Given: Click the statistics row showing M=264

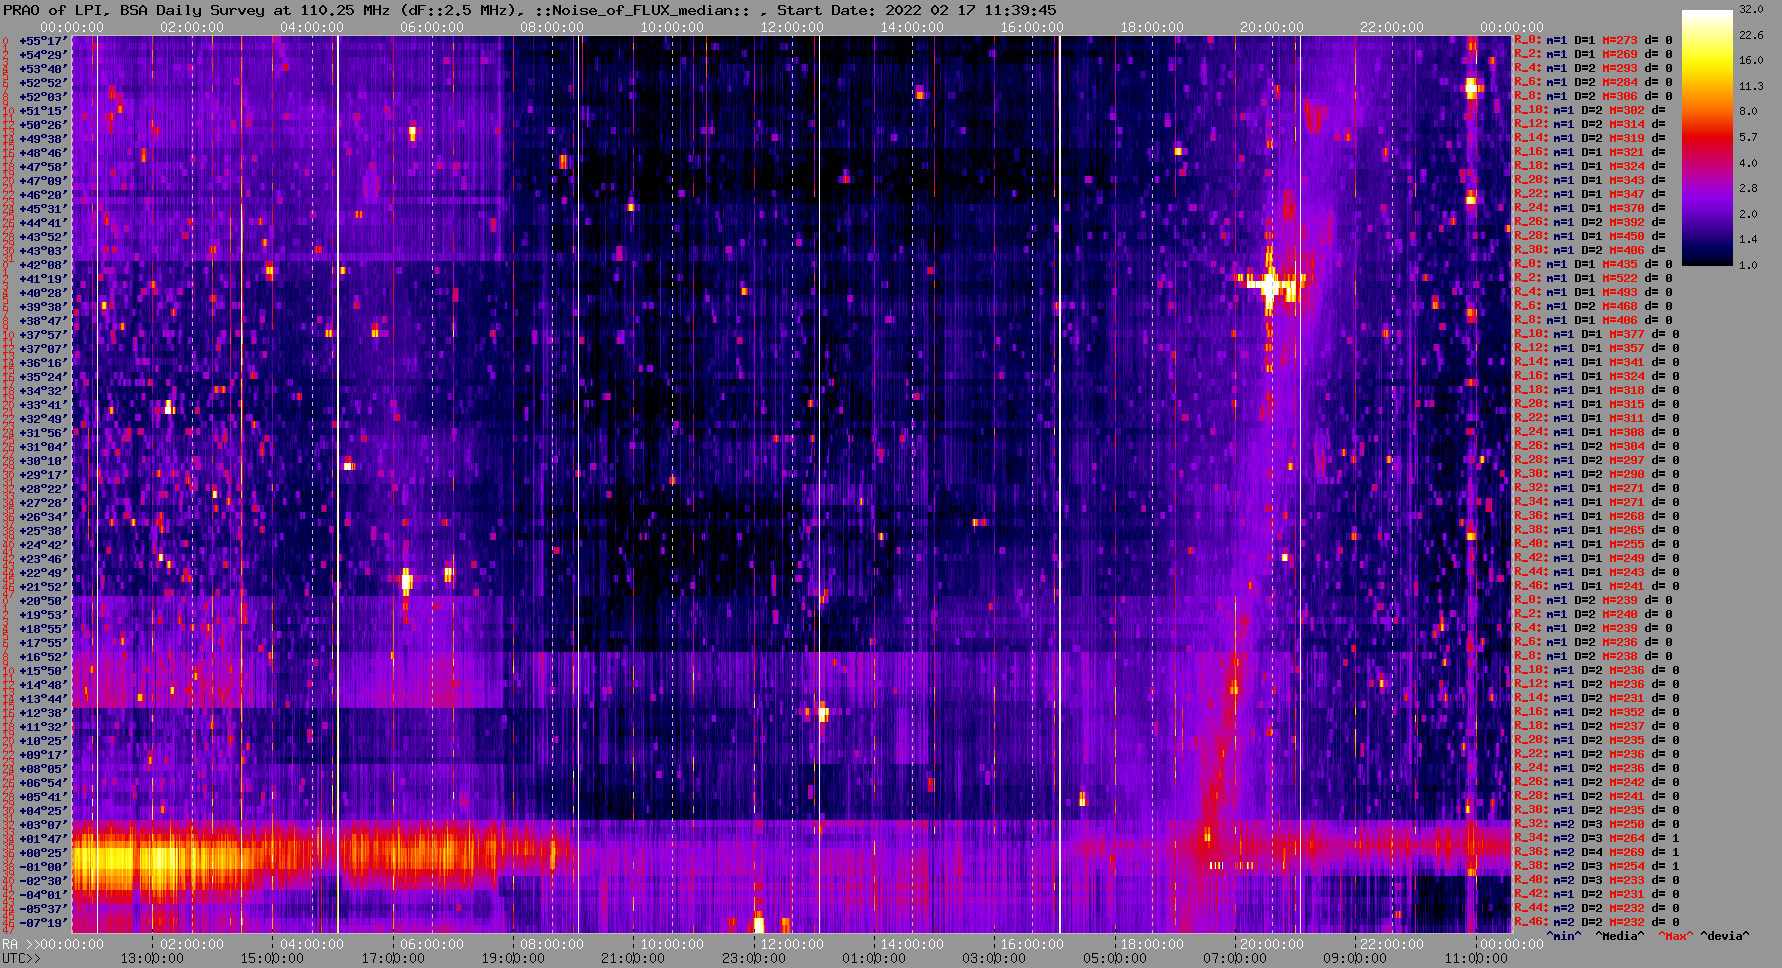Looking at the screenshot, I should (x=1597, y=839).
